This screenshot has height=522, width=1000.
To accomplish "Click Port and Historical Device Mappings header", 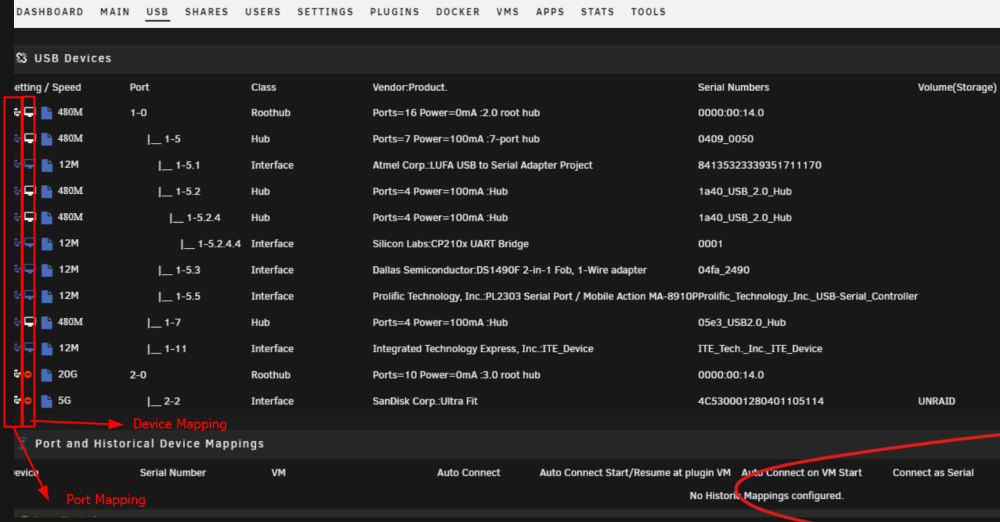I will coord(149,444).
